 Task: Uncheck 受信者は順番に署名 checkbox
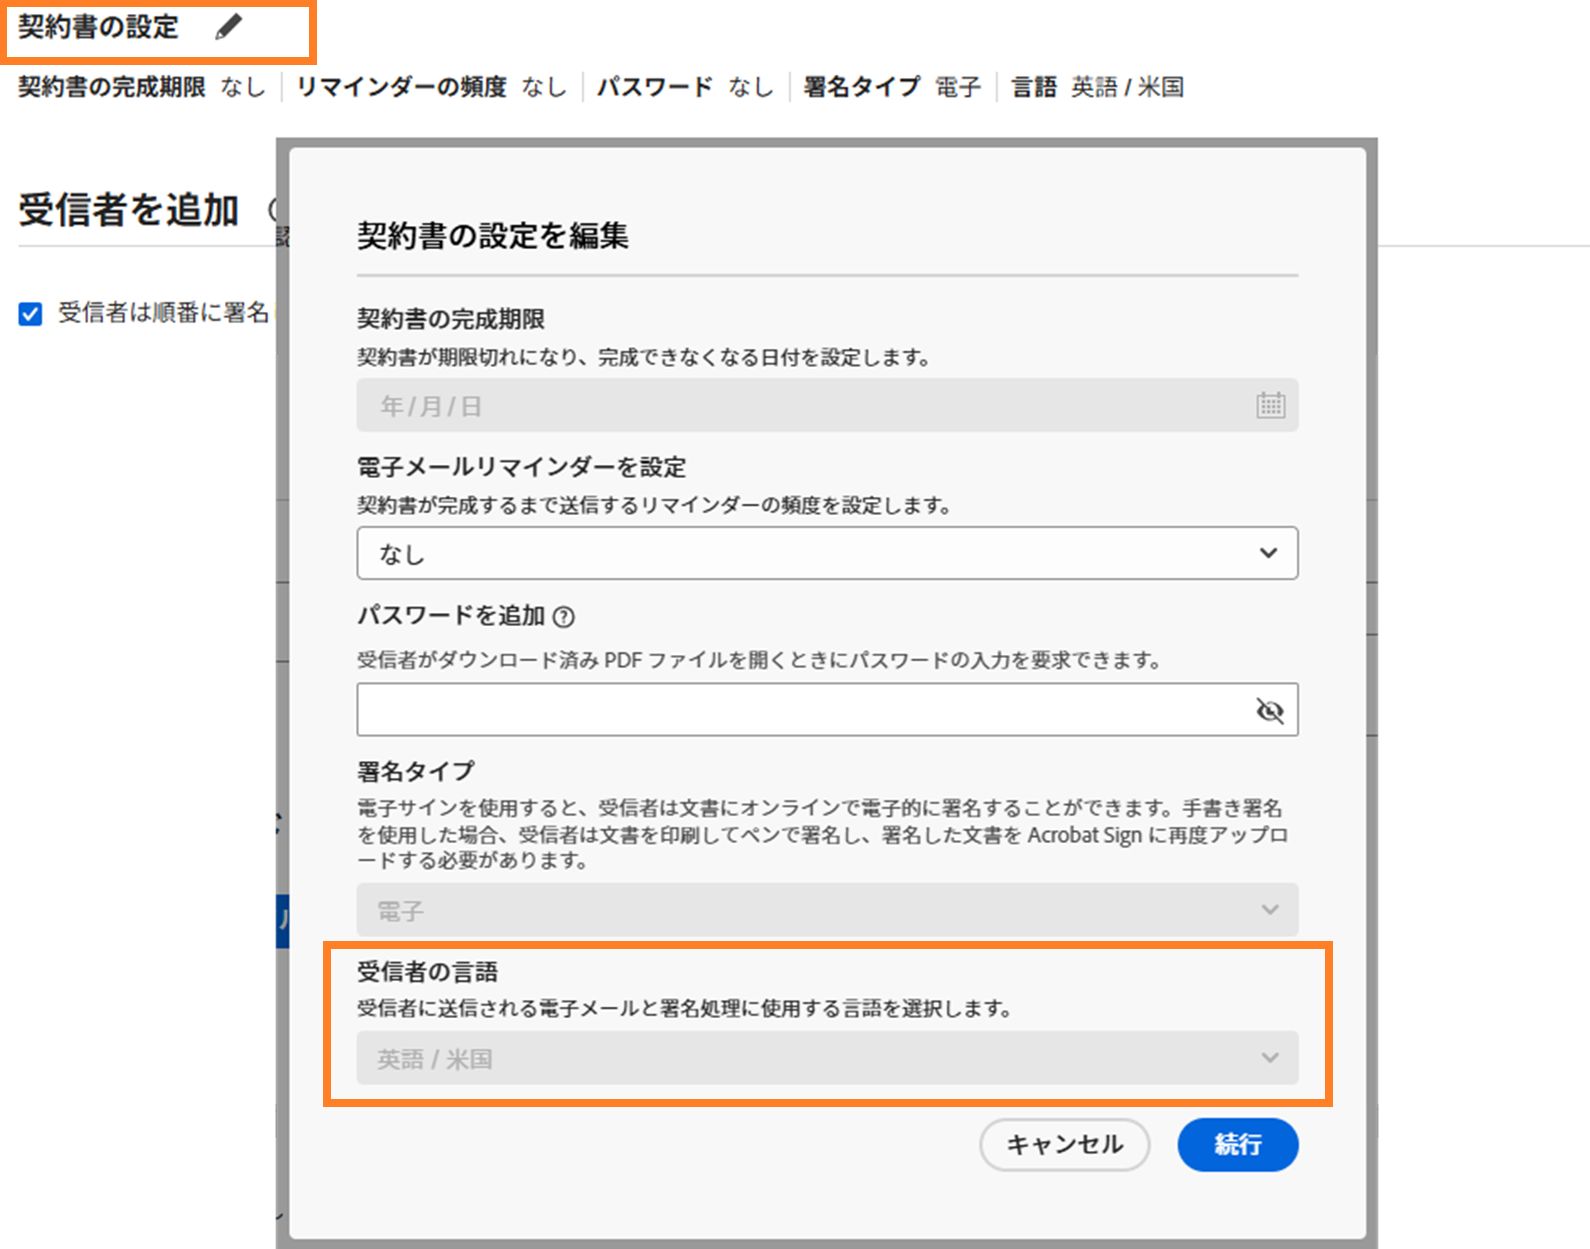(31, 314)
